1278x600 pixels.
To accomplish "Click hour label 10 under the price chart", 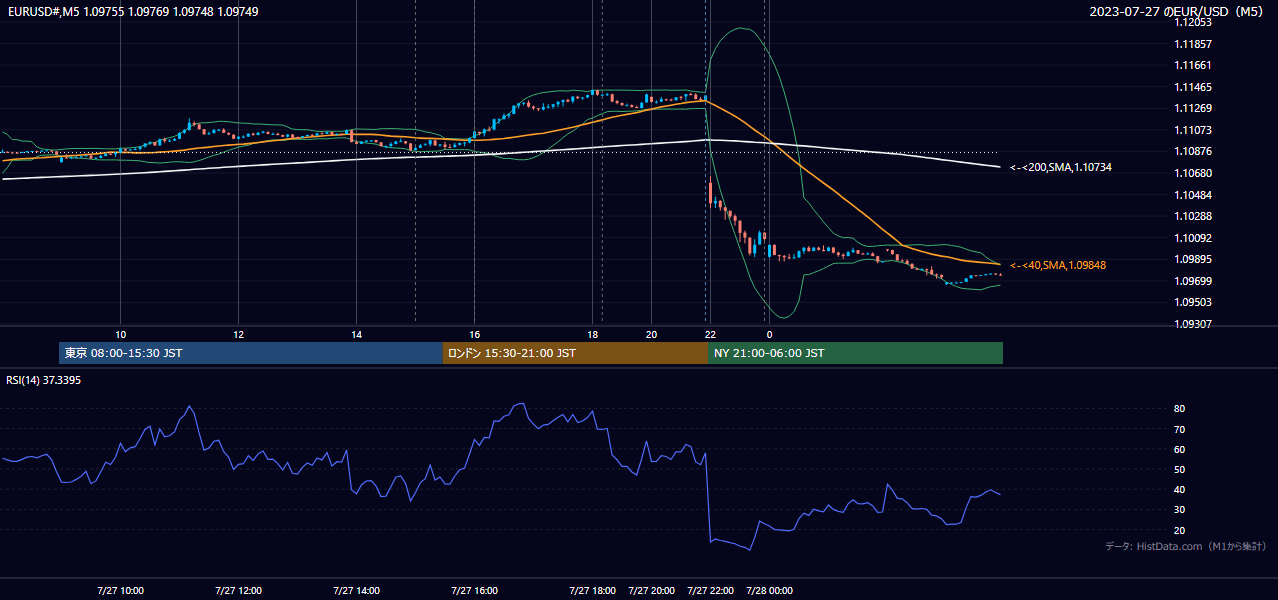I will coord(120,334).
